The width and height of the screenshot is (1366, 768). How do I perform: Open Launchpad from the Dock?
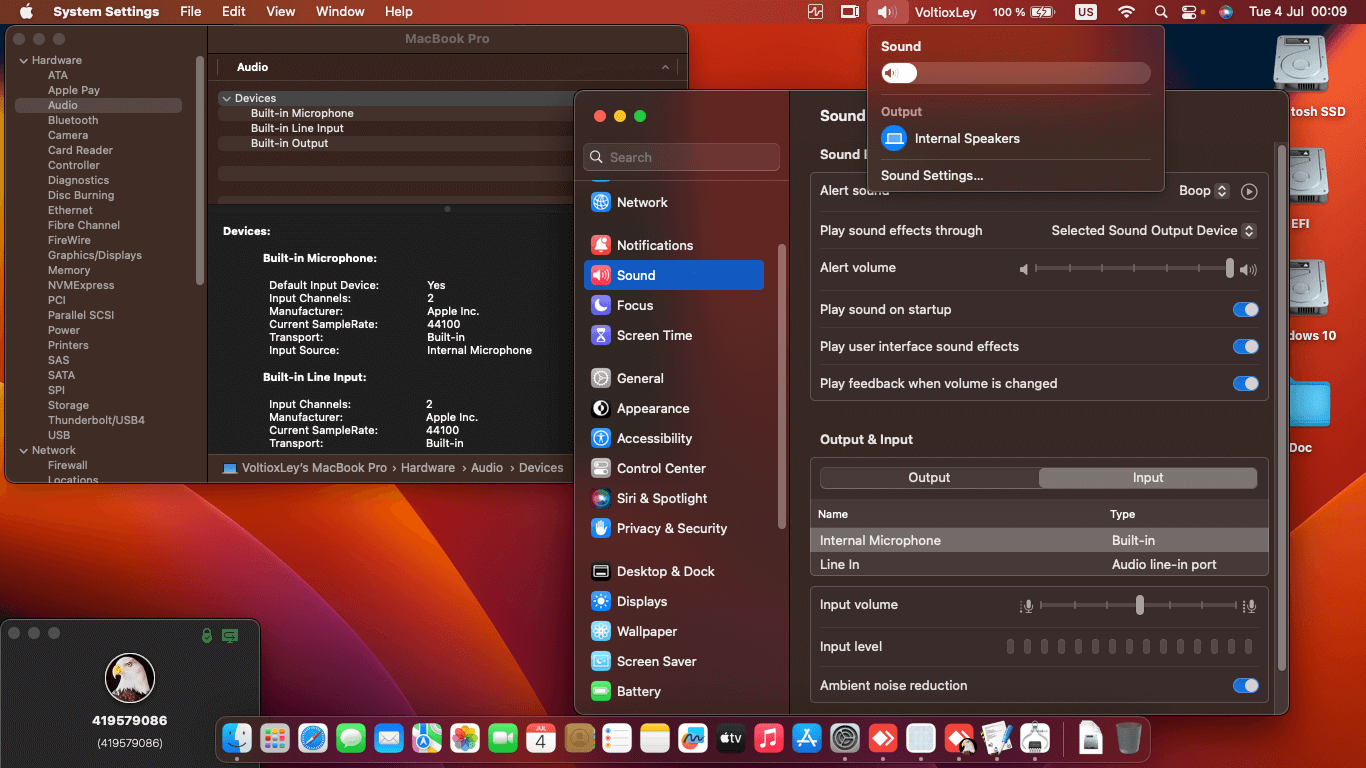(275, 739)
